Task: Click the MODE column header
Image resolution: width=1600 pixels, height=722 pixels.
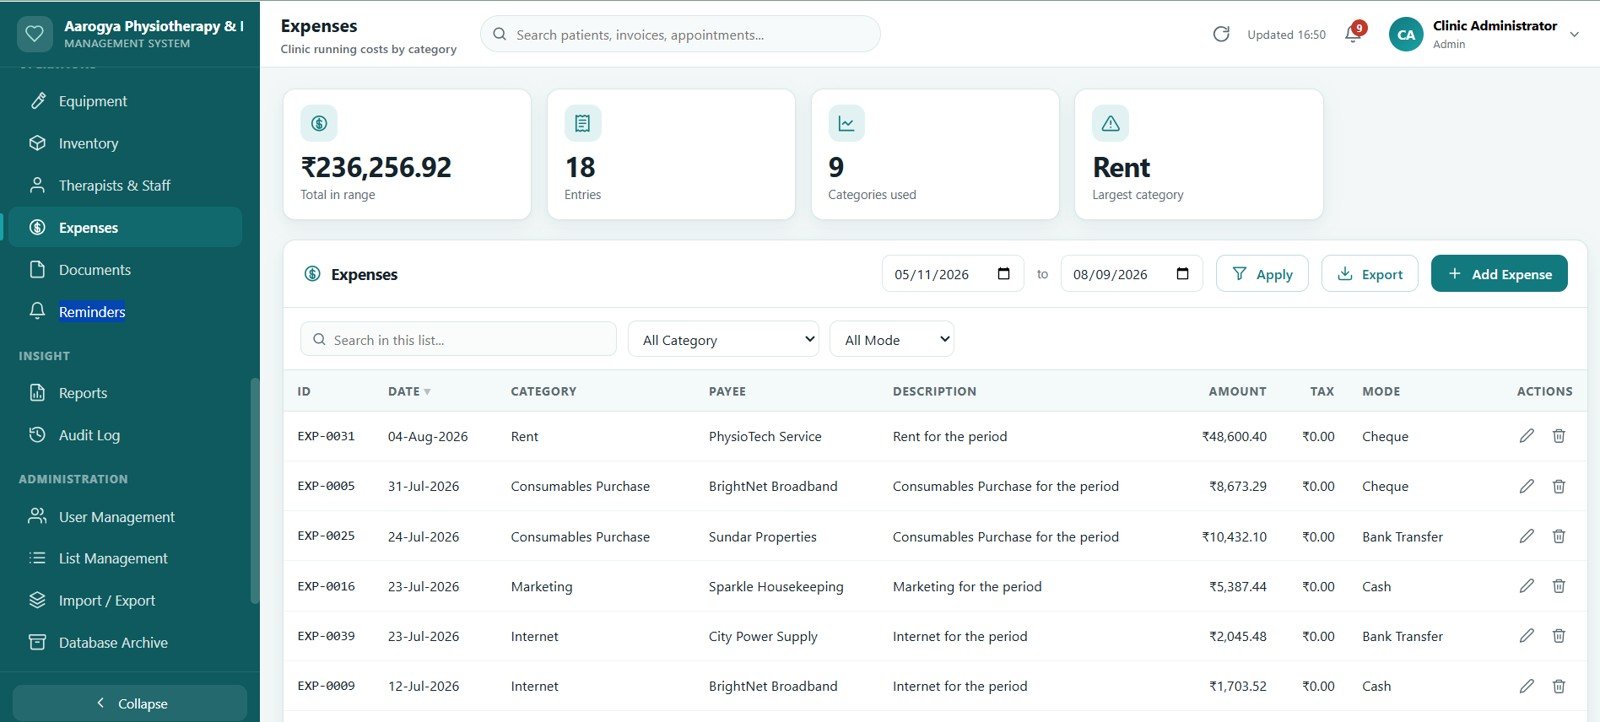Action: pos(1381,391)
